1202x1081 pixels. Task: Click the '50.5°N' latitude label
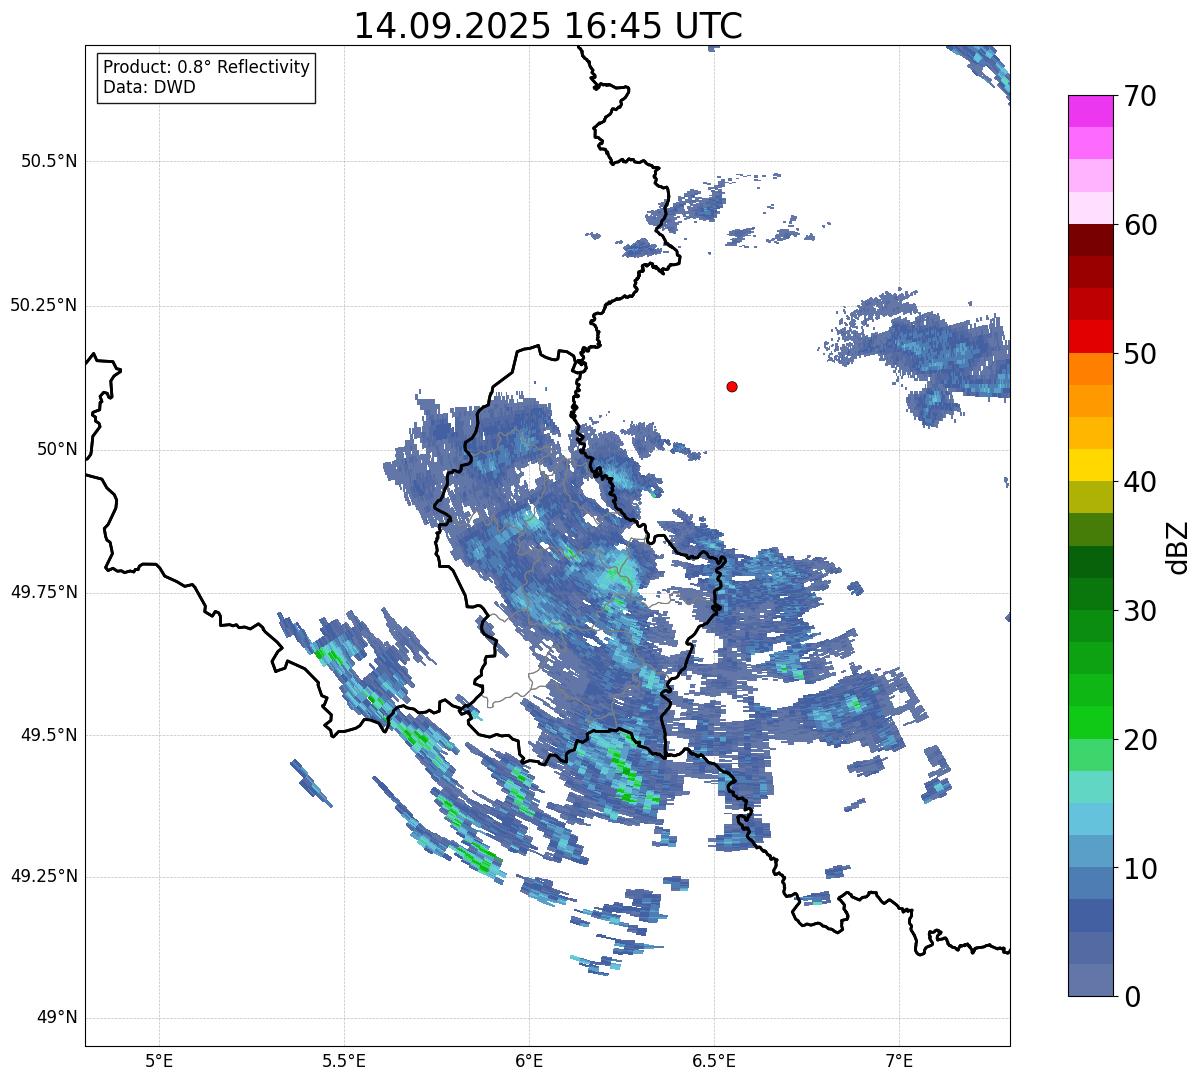click(x=48, y=161)
